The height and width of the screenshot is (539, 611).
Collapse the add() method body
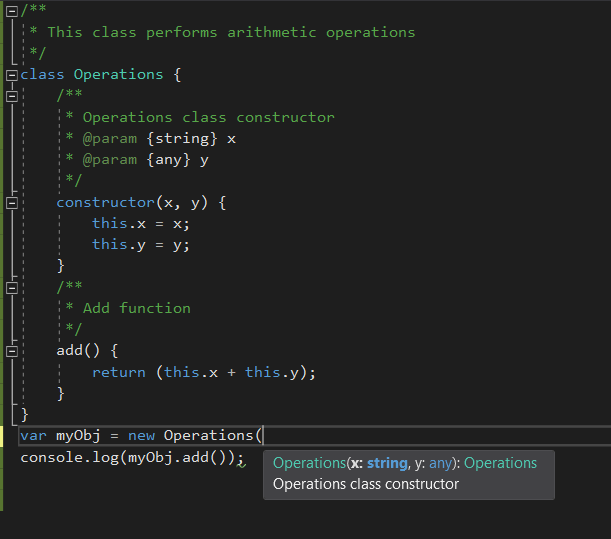(x=11, y=351)
